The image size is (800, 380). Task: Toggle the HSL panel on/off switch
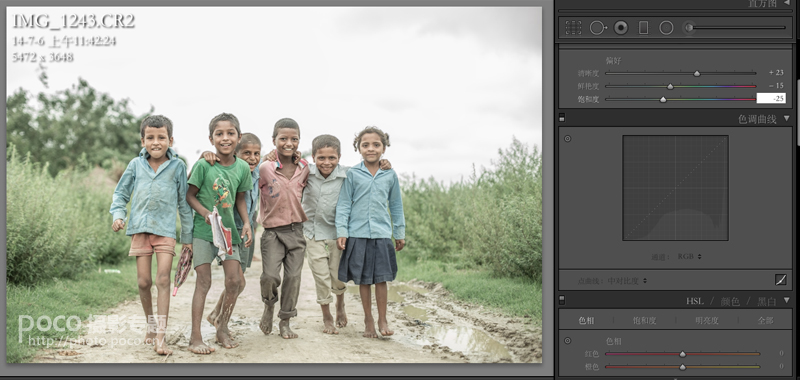click(562, 300)
